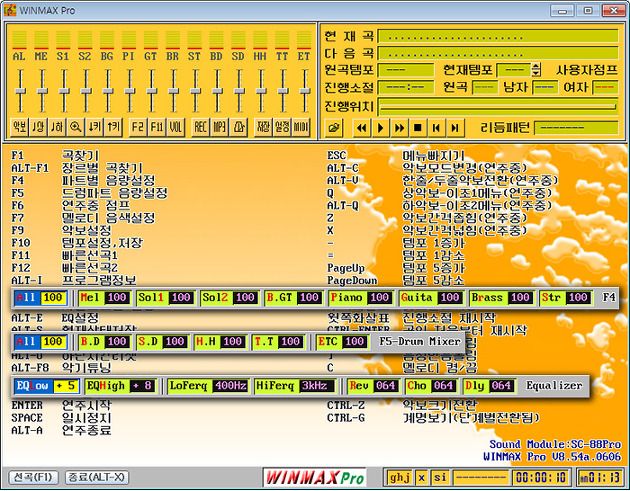Image resolution: width=630 pixels, height=491 pixels.
Task: Select the Piano 100 volume field
Action: pyautogui.click(x=360, y=298)
